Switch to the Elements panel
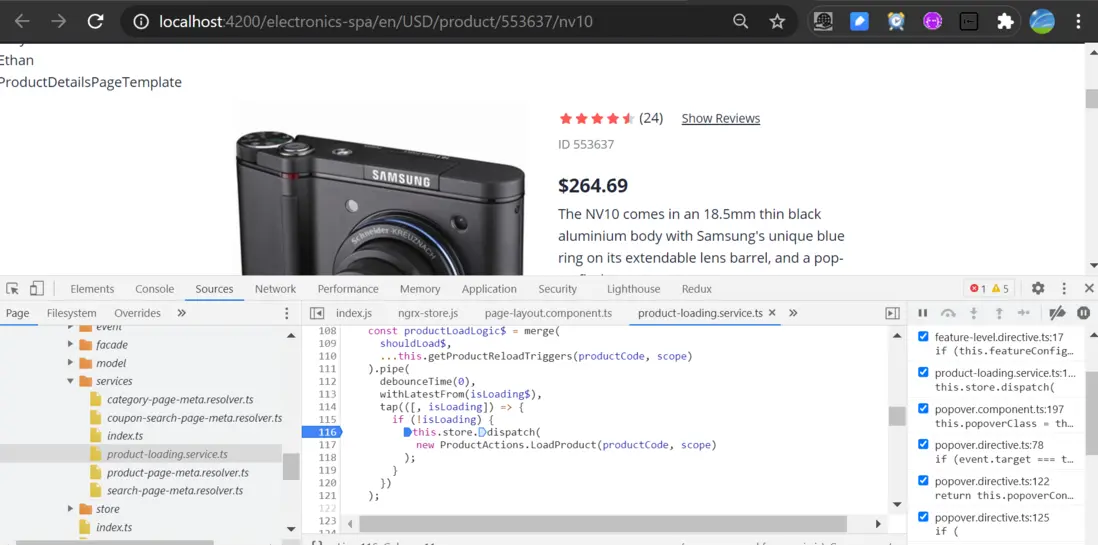Viewport: 1098px width, 545px height. [92, 289]
